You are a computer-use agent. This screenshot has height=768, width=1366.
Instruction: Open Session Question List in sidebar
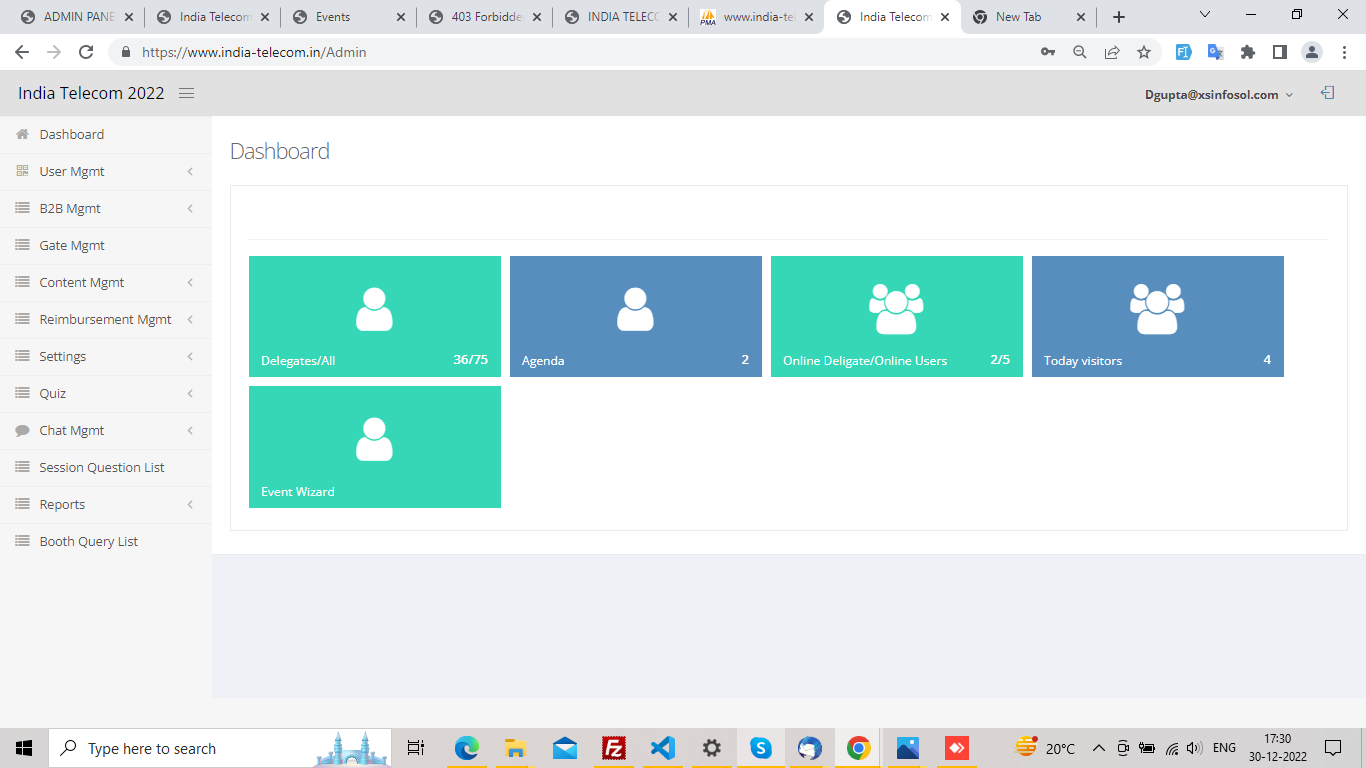point(101,467)
